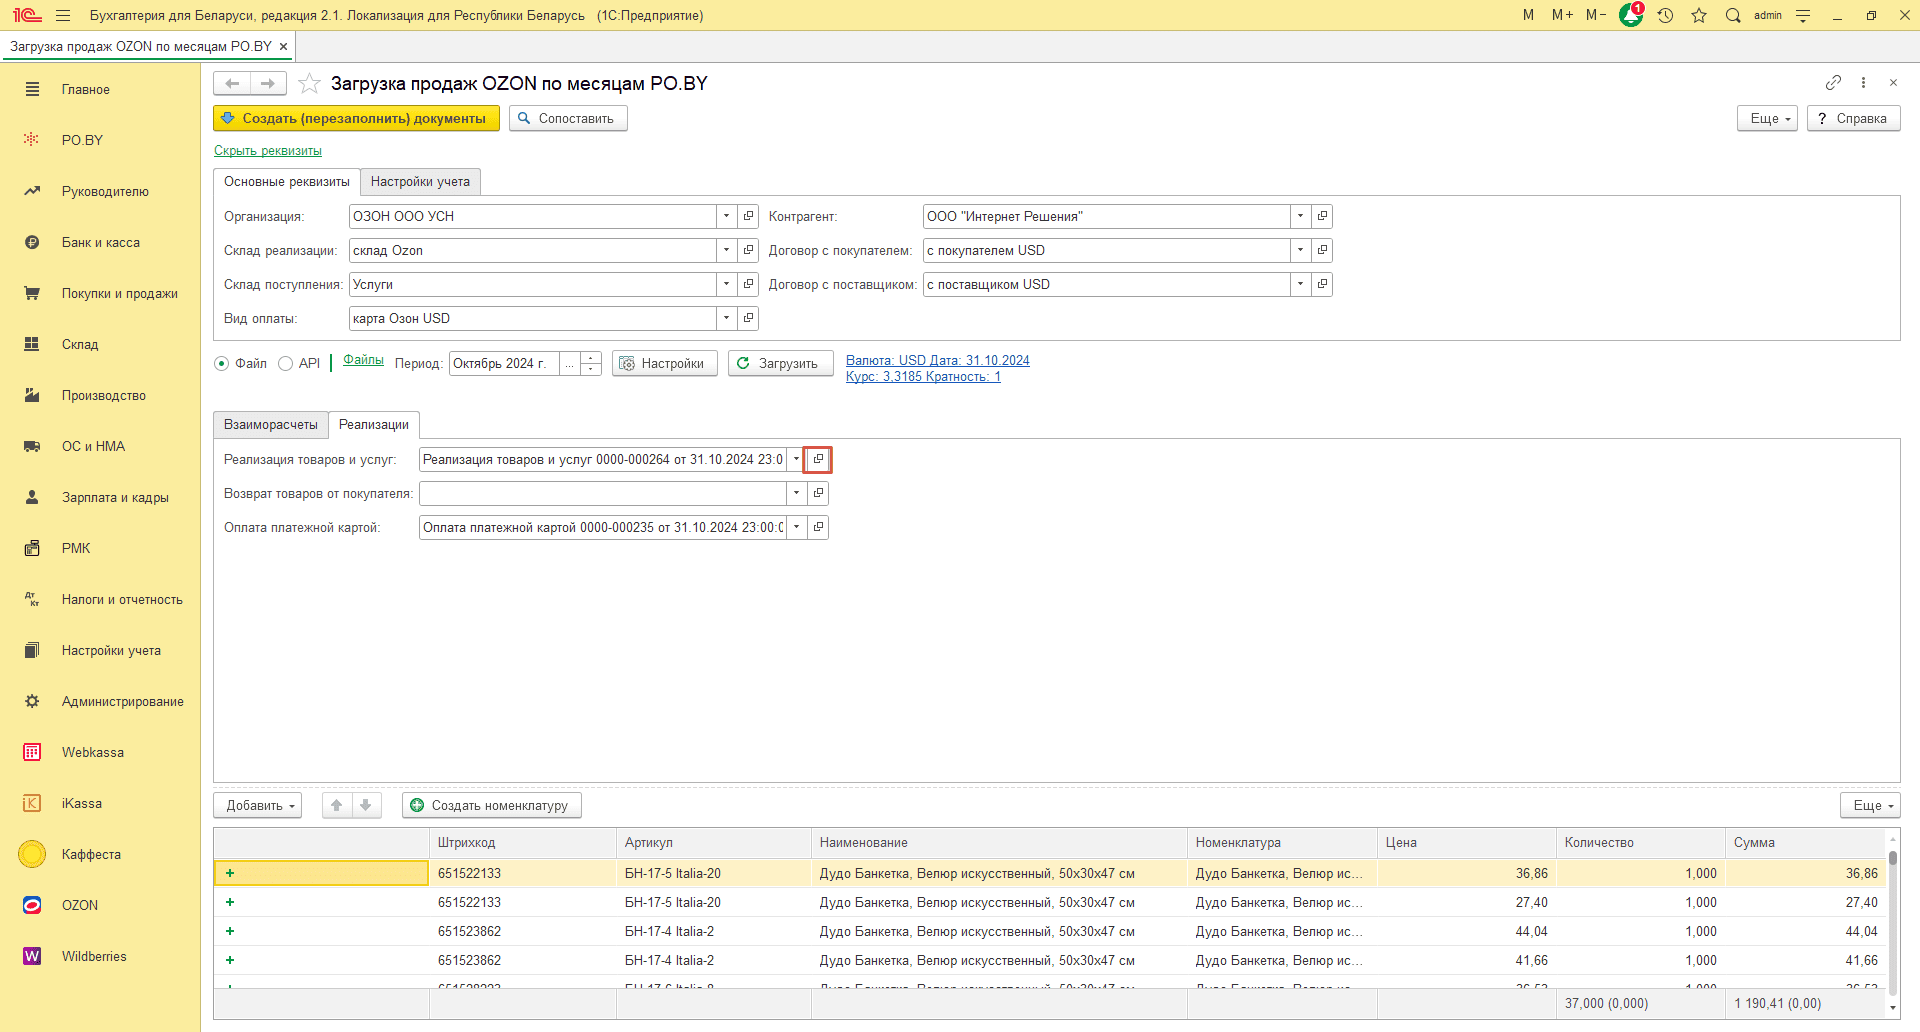Open the Файлы link
This screenshot has height=1032, width=1920.
coord(363,360)
